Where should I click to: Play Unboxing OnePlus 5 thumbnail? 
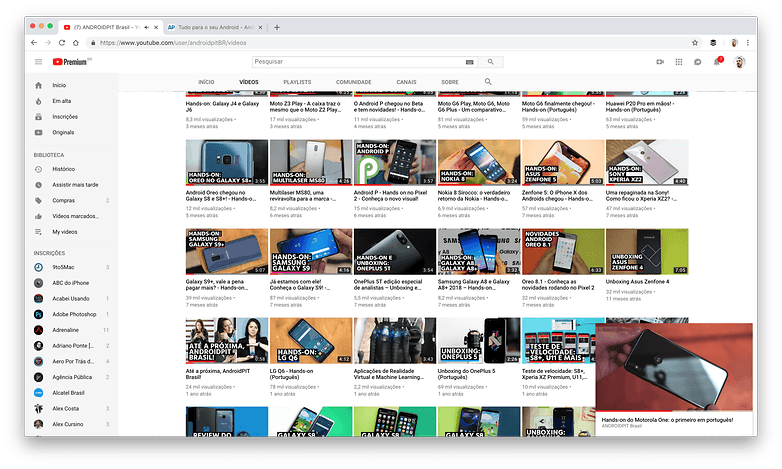pyautogui.click(x=479, y=341)
